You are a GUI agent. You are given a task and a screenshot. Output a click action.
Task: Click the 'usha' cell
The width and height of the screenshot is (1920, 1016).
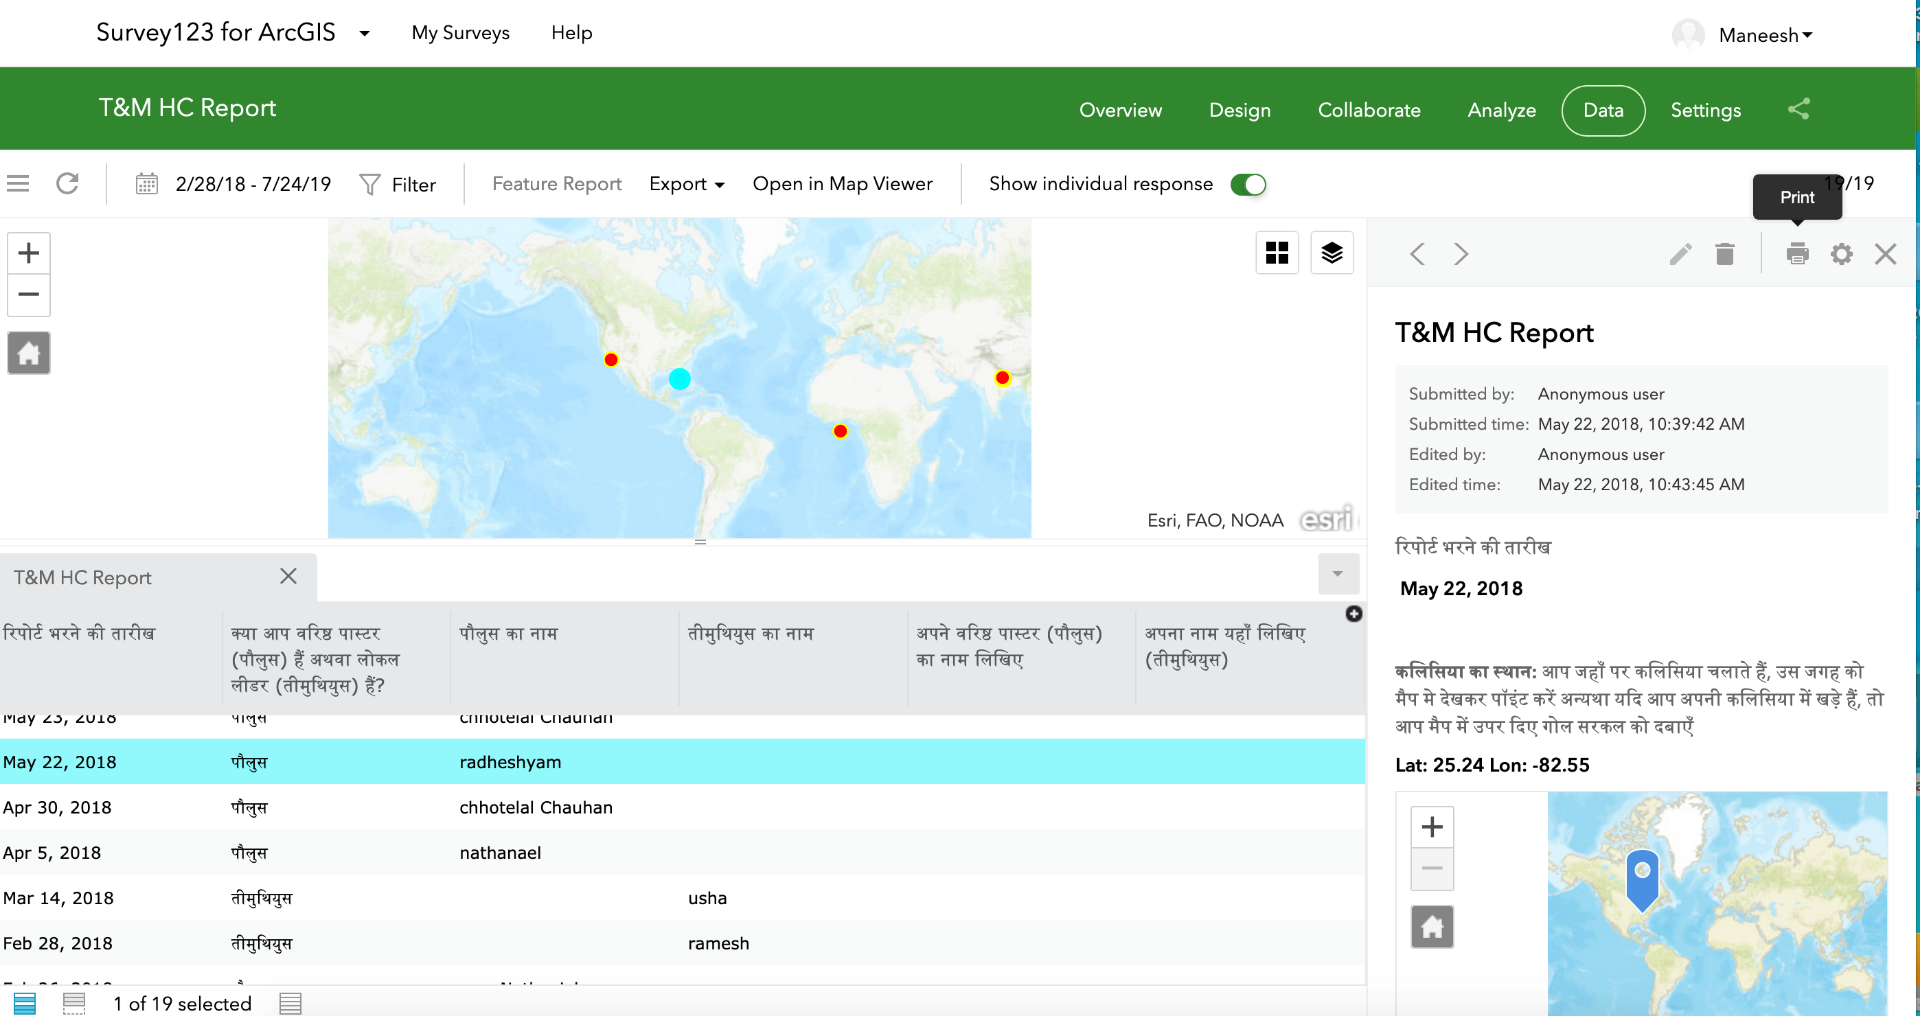[707, 898]
